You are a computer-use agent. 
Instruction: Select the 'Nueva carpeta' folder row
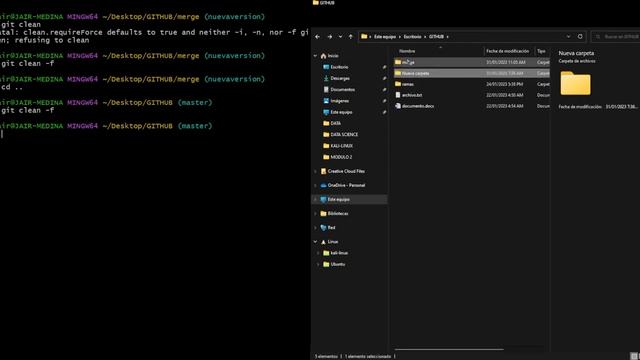point(471,73)
